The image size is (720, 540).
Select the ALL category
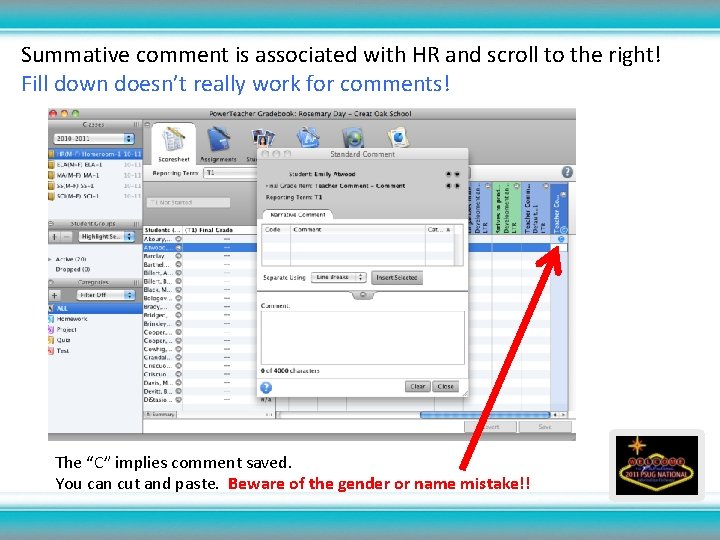96,308
